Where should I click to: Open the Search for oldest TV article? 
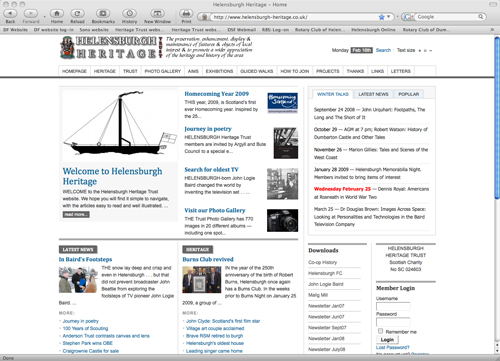pyautogui.click(x=211, y=169)
